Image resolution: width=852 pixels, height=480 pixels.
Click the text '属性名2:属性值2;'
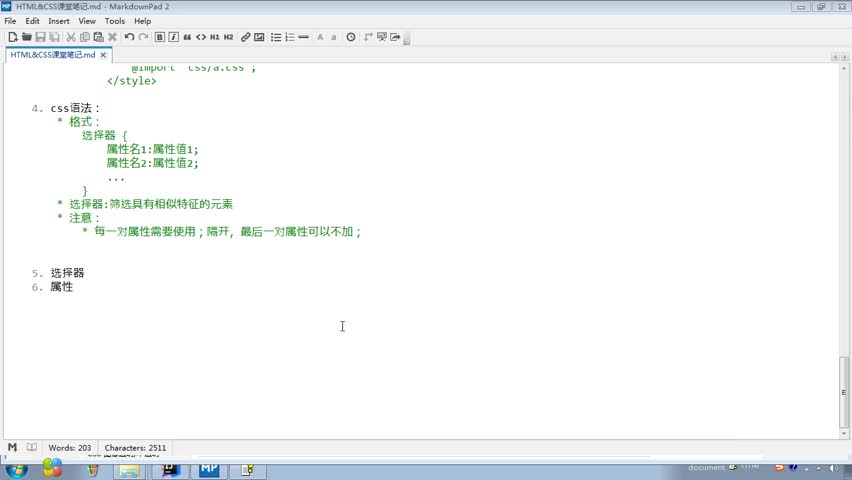tap(153, 163)
